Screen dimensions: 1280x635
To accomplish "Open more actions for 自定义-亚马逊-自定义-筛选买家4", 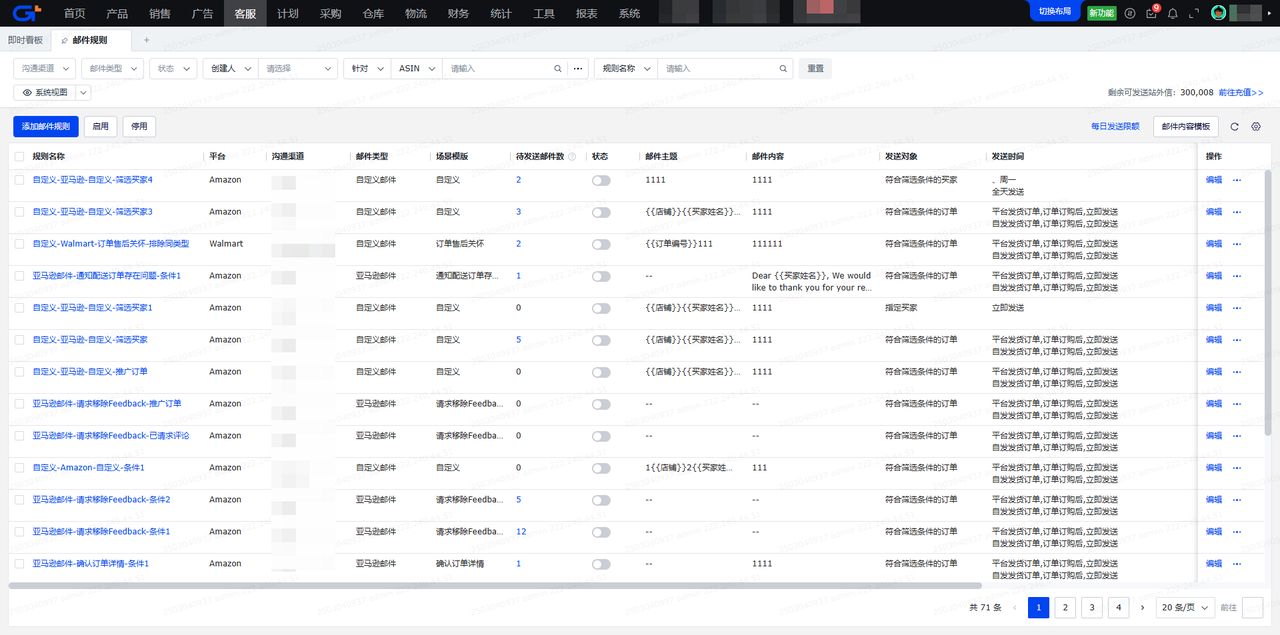I will pyautogui.click(x=1237, y=180).
